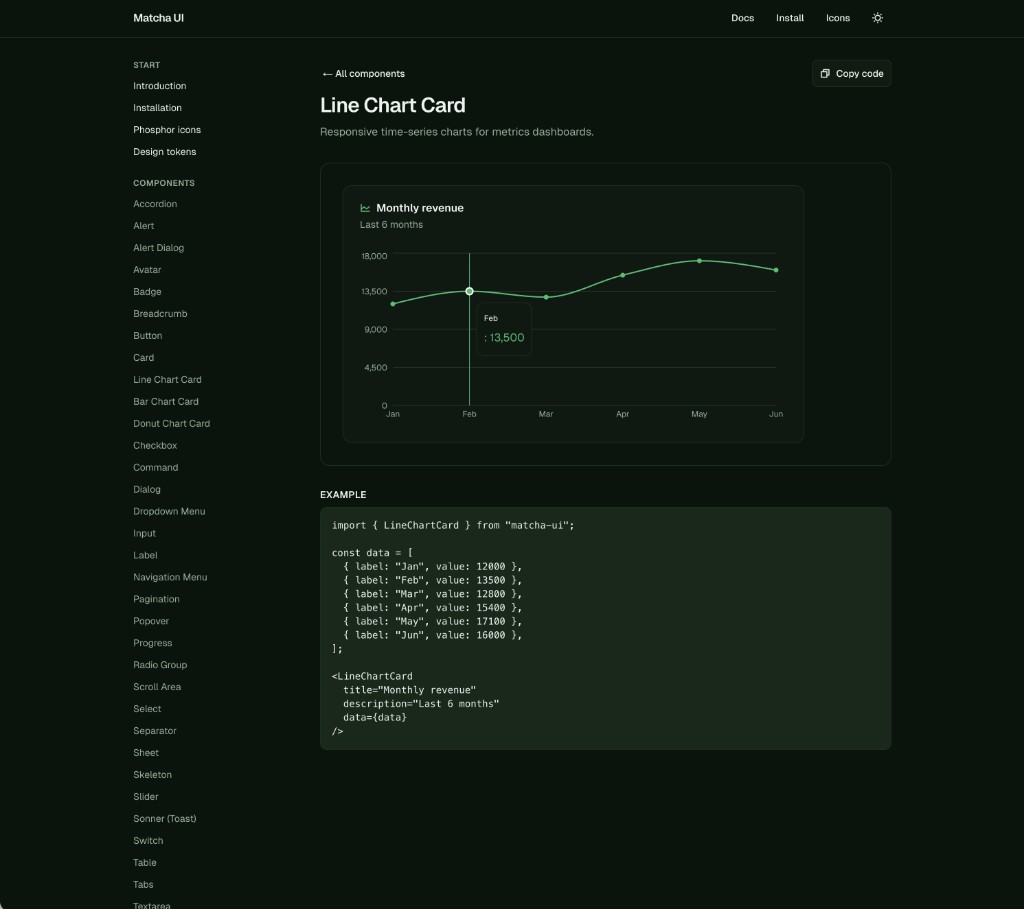The width and height of the screenshot is (1024, 909).
Task: Open the Bar Chart Card component
Action: pos(165,401)
